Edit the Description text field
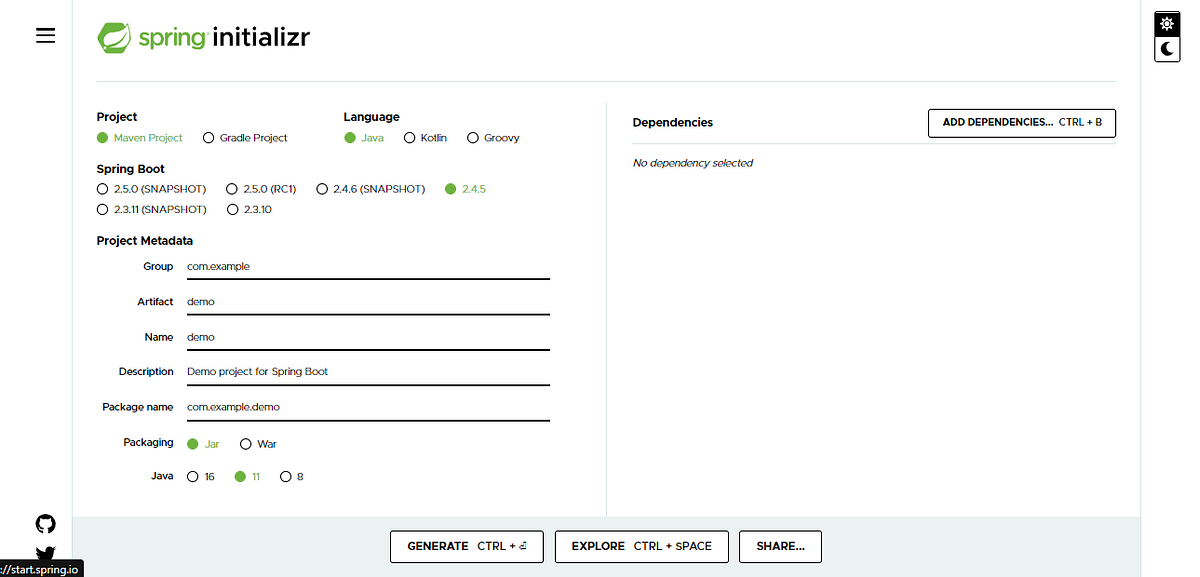The width and height of the screenshot is (1200, 577). (x=368, y=371)
